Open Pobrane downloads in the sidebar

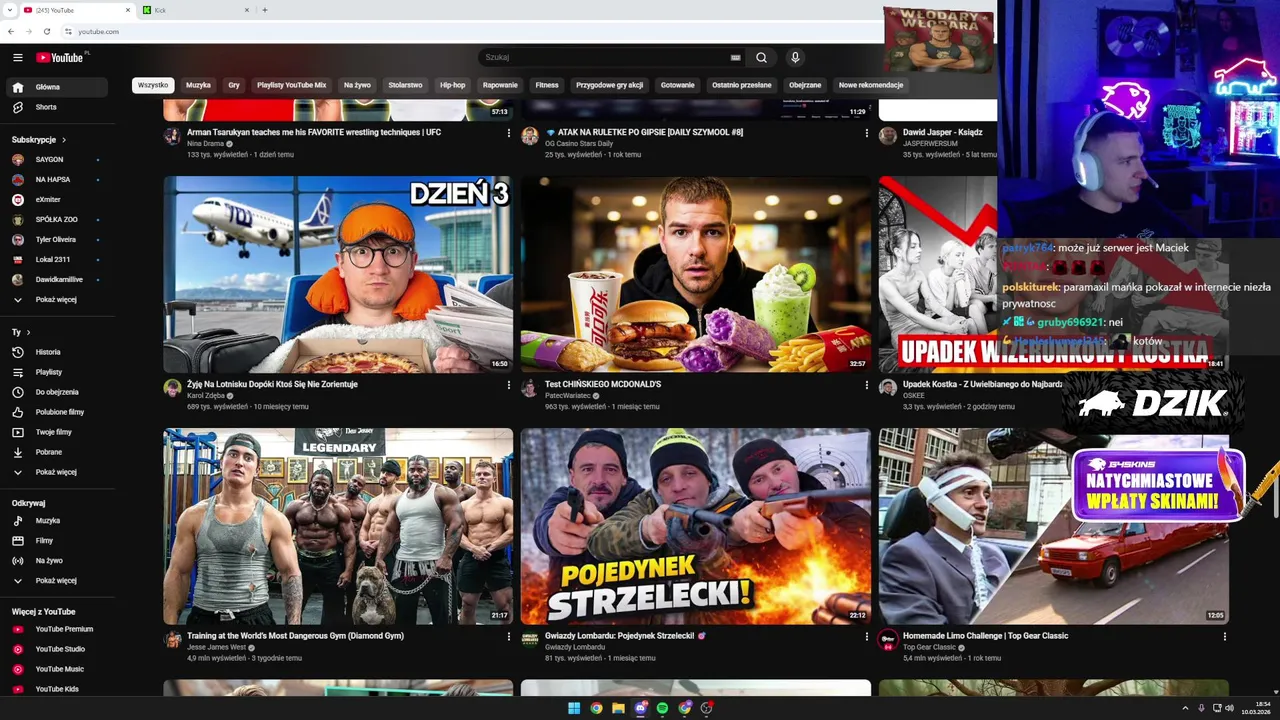59,452
